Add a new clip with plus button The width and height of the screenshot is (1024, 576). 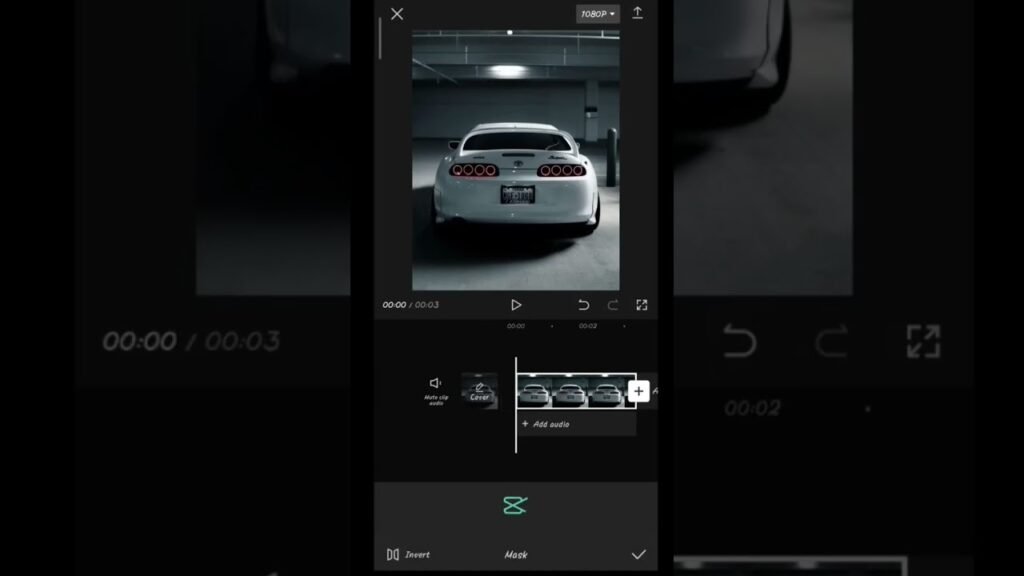(x=639, y=390)
